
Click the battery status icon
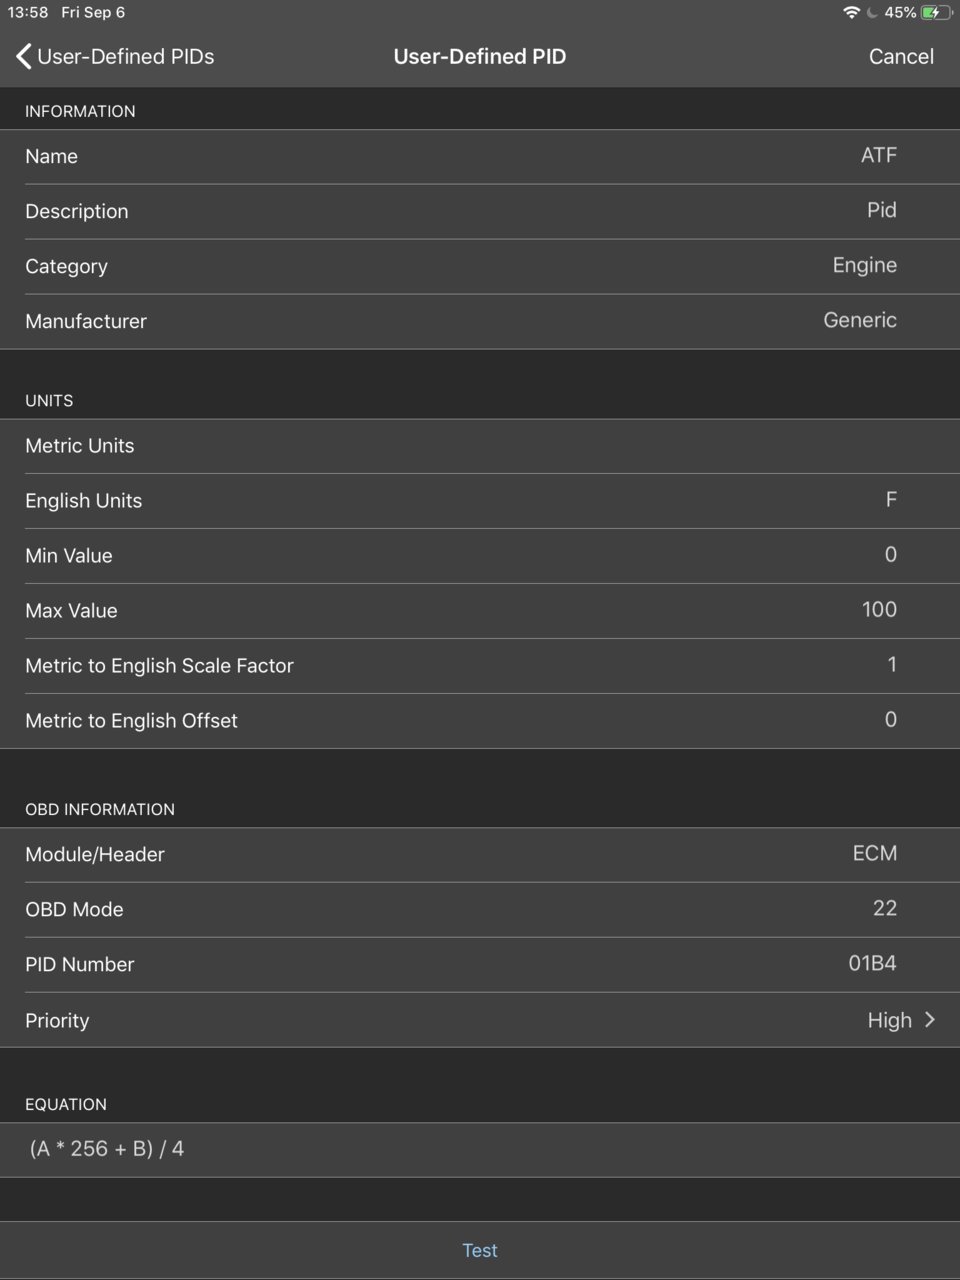(x=936, y=12)
